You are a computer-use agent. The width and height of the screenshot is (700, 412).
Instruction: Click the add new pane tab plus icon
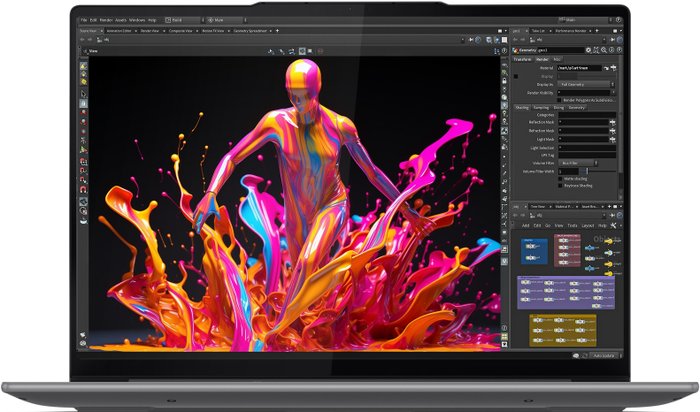277,30
